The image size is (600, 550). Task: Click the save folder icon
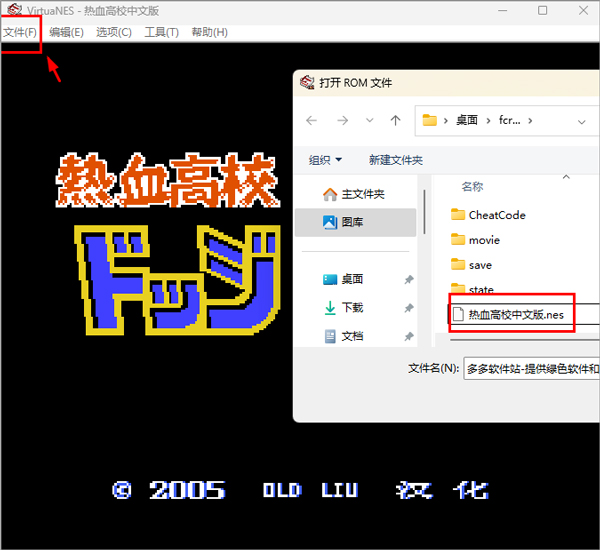pyautogui.click(x=458, y=264)
